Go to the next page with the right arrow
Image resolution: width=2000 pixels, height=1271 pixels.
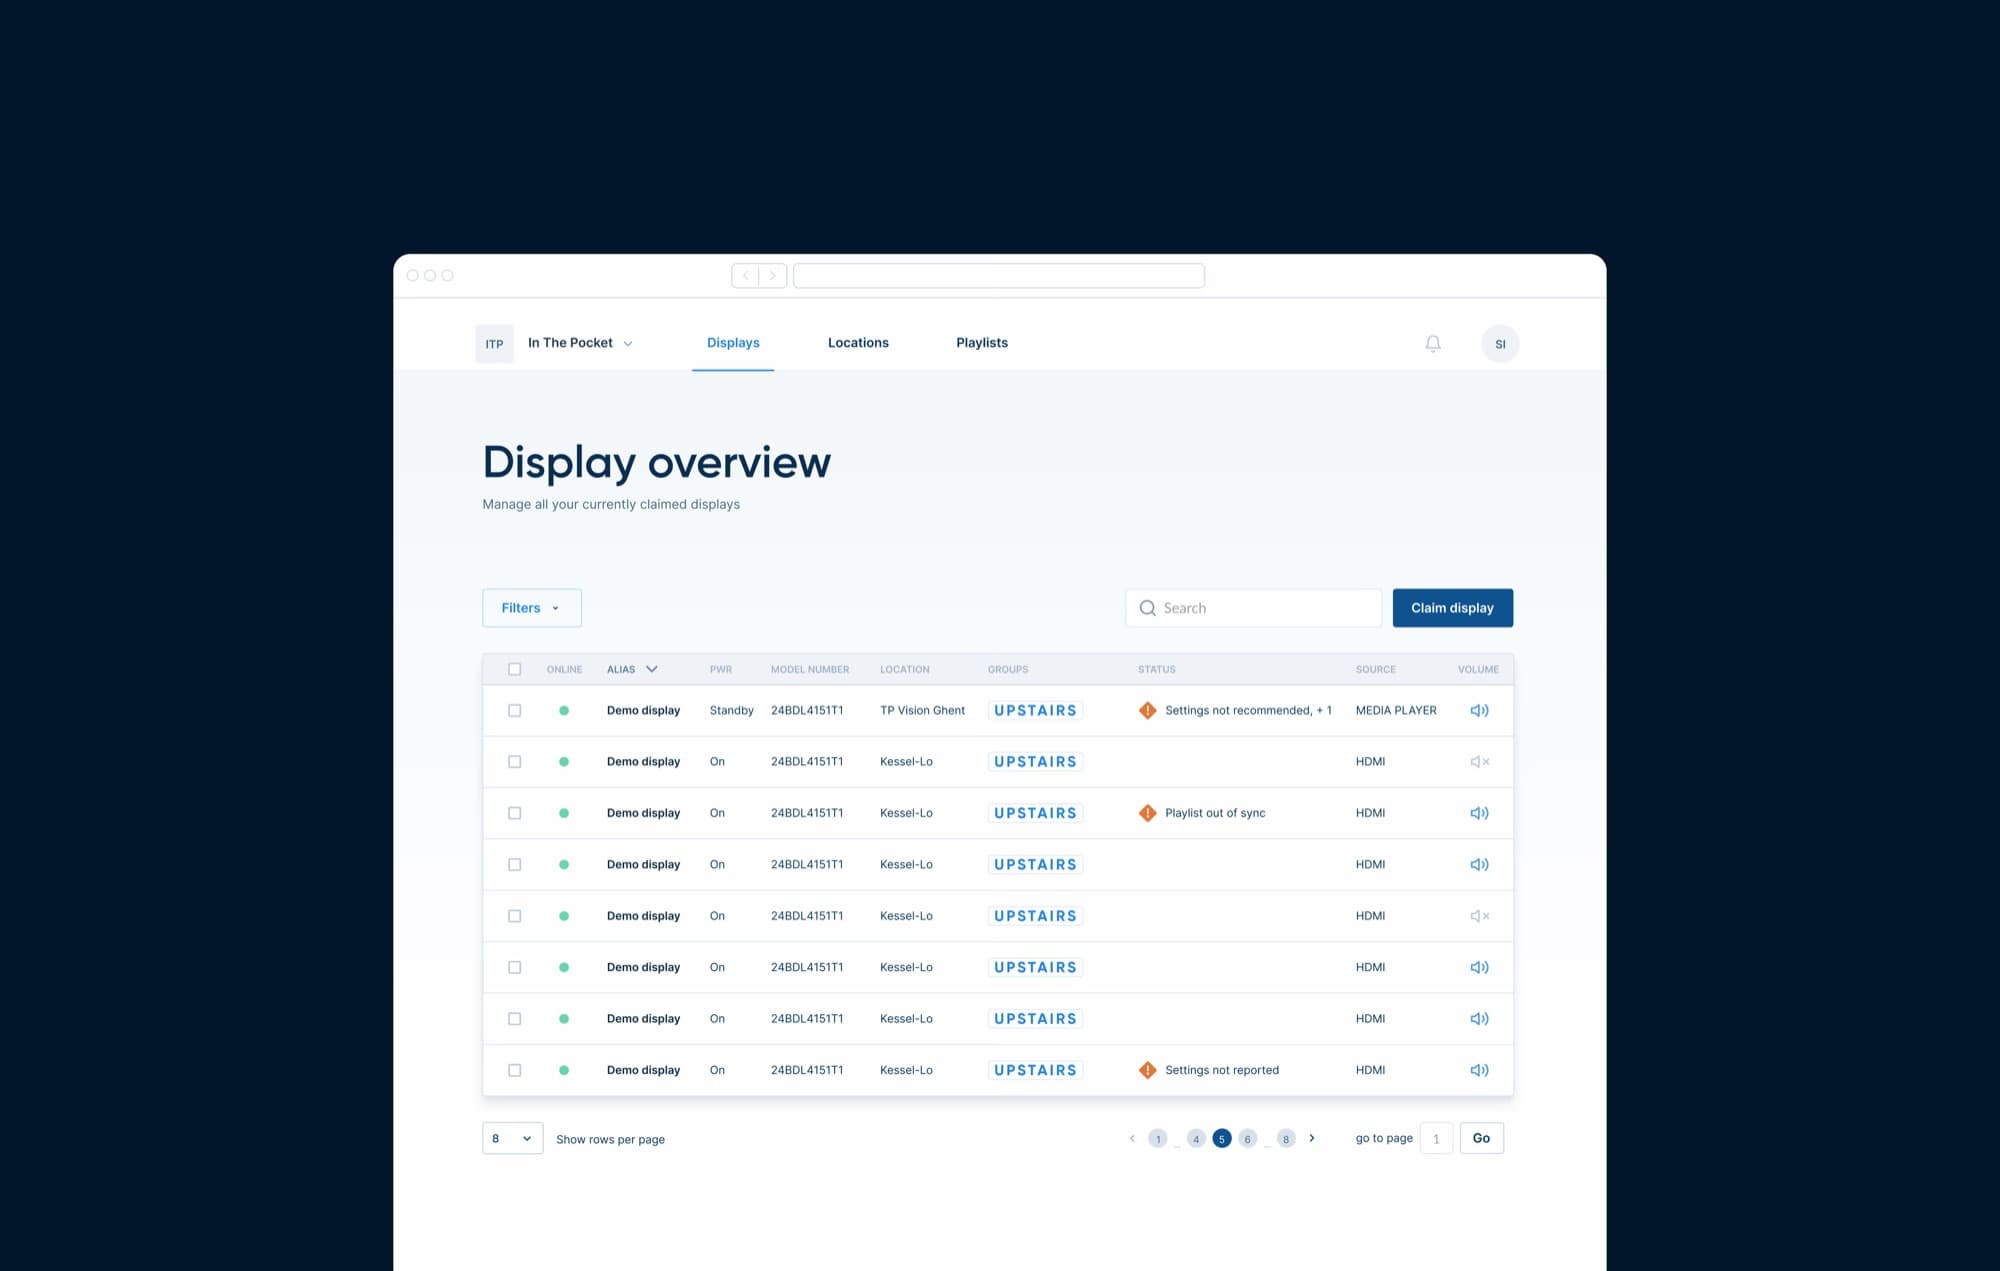point(1312,1138)
